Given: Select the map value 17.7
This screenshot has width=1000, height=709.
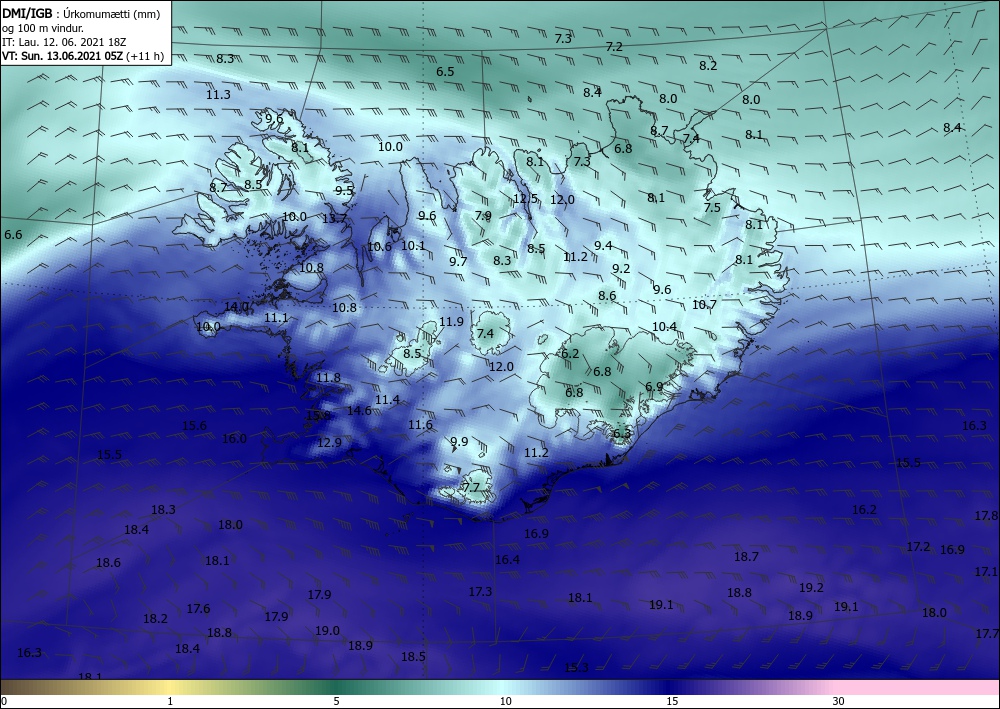Looking at the screenshot, I should tap(987, 634).
